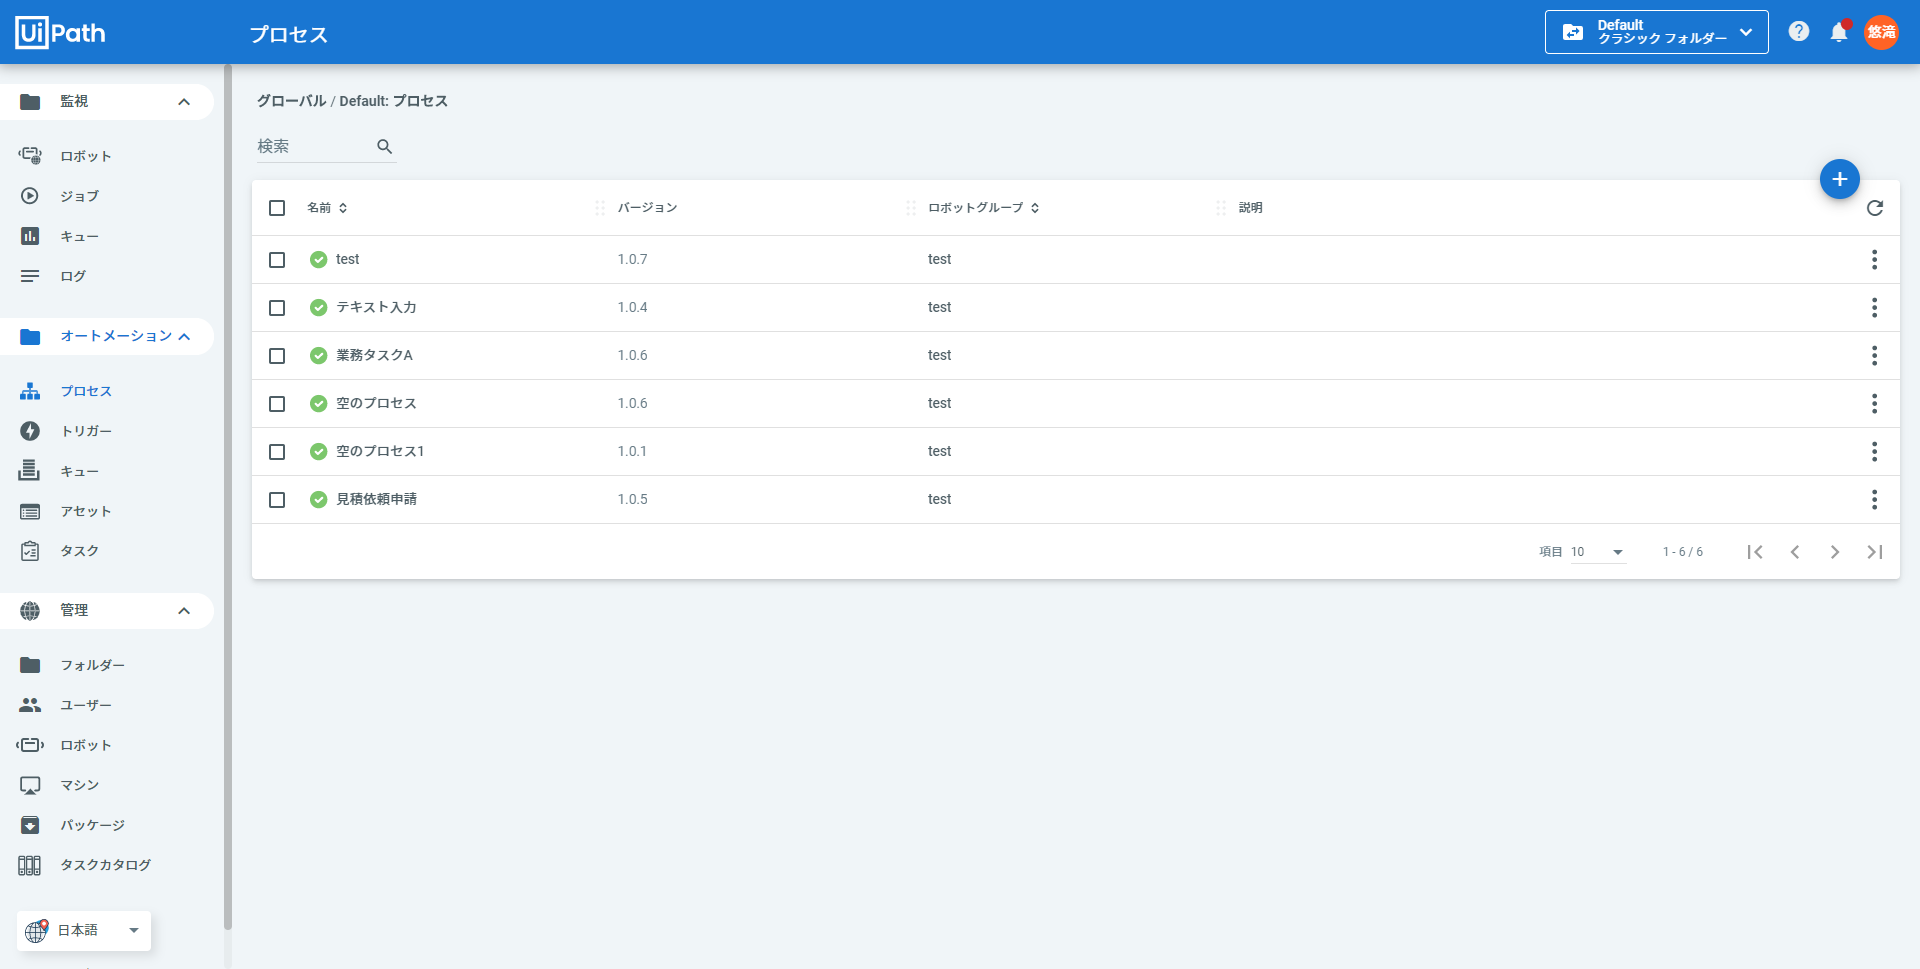The image size is (1920, 969).
Task: Click the blue add process plus button
Action: pyautogui.click(x=1839, y=179)
